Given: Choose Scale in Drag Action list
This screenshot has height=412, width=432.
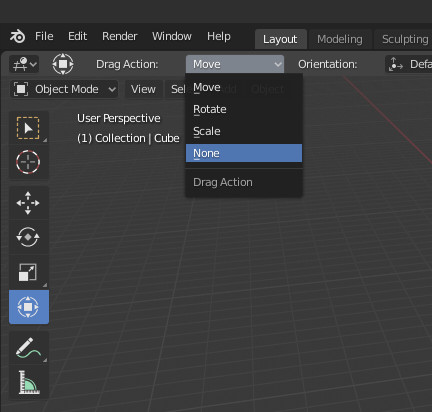Looking at the screenshot, I should click(244, 131).
